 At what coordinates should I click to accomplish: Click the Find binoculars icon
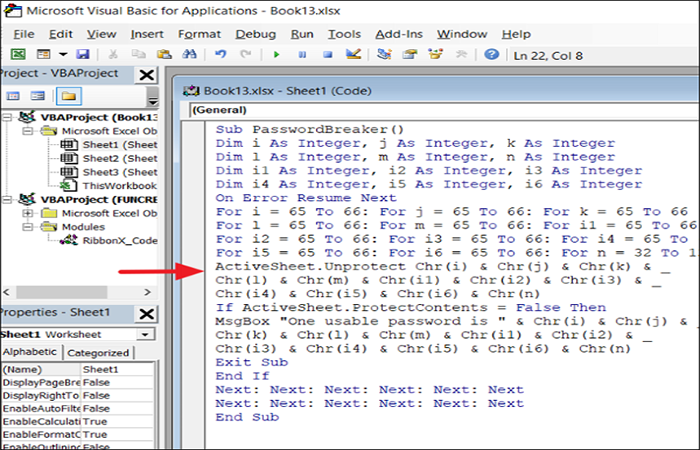point(189,54)
